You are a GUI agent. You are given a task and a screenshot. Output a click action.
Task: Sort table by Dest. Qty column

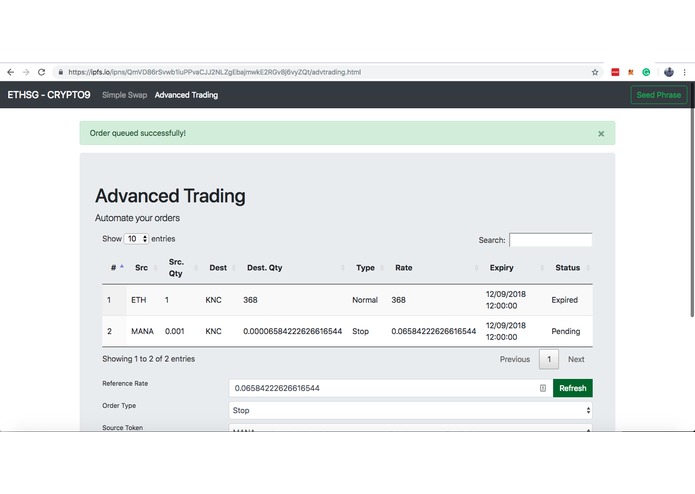tap(293, 268)
